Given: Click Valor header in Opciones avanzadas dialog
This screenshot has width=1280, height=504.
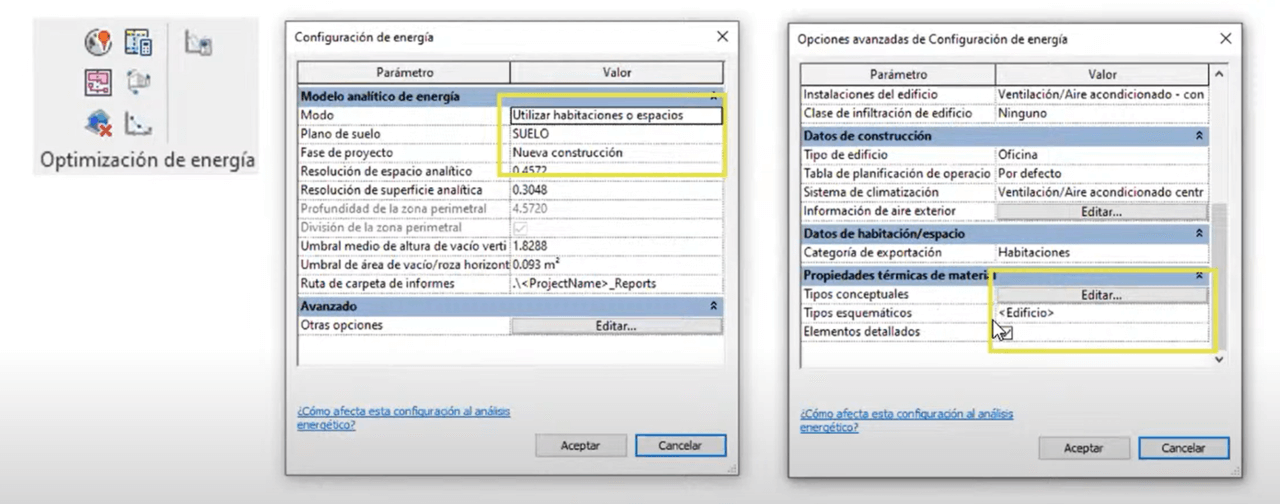Looking at the screenshot, I should (x=1102, y=75).
